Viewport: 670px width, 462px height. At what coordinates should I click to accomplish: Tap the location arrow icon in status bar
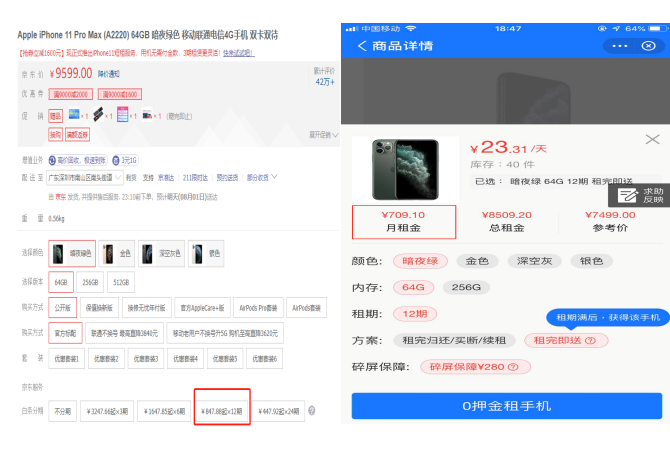coord(616,29)
